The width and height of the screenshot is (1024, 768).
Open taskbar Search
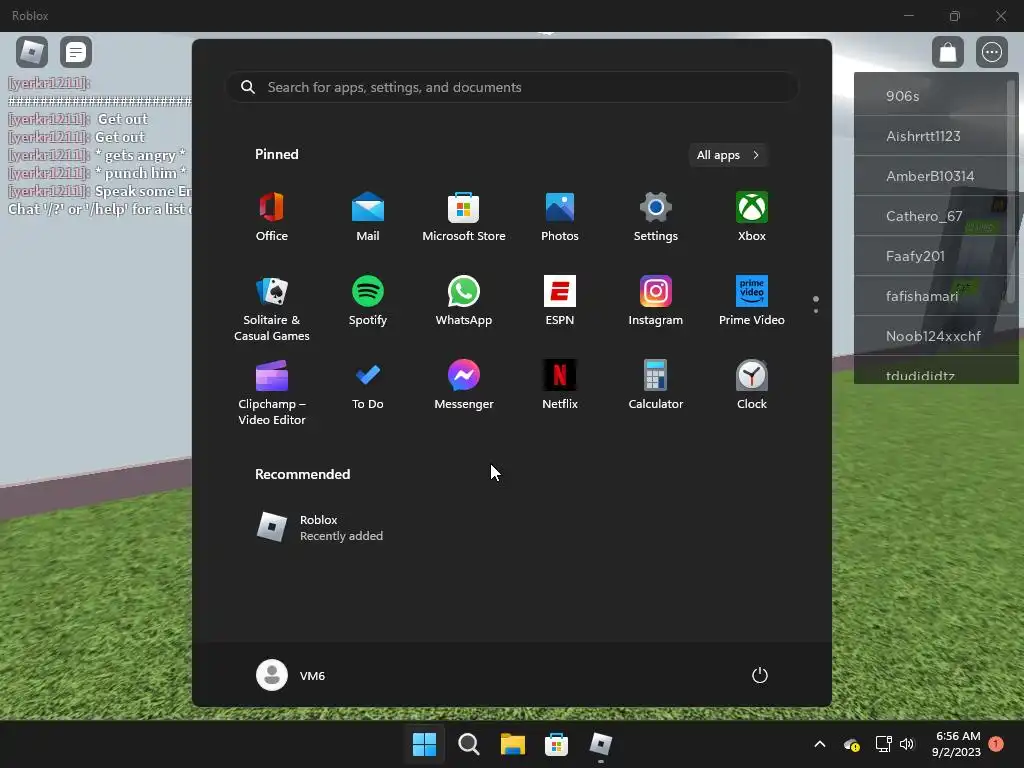469,744
